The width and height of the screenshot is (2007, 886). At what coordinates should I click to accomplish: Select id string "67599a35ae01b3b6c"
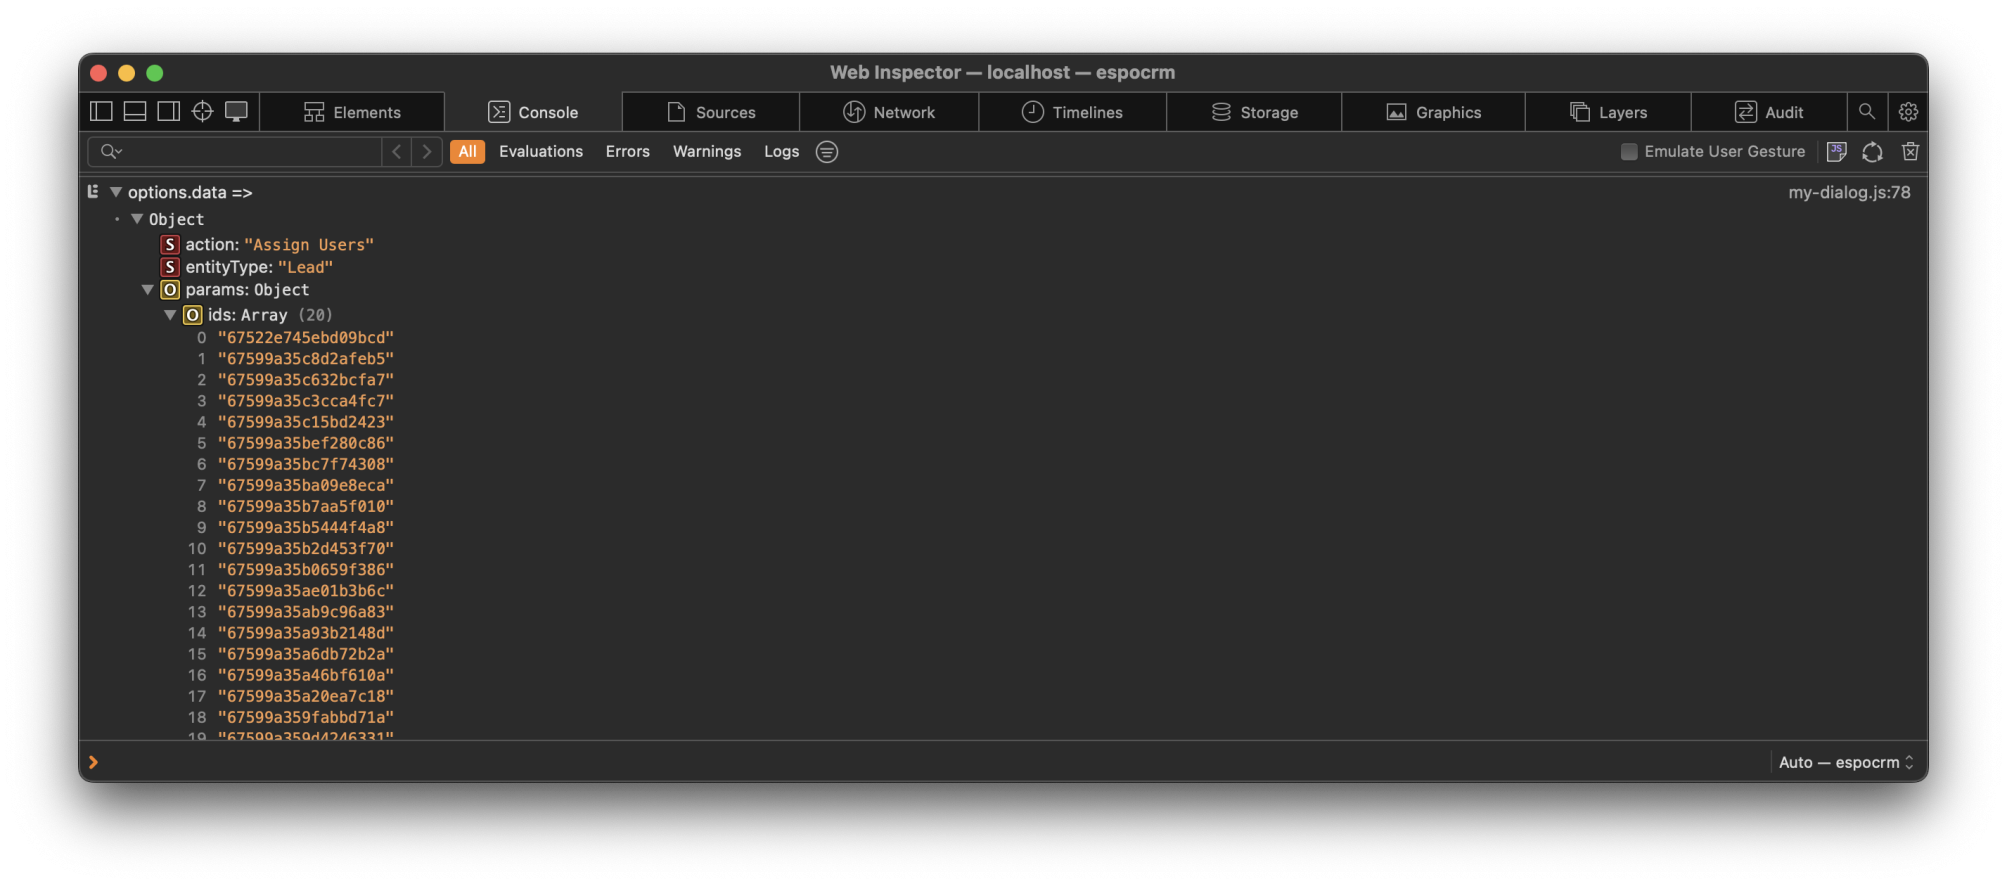pyautogui.click(x=306, y=591)
